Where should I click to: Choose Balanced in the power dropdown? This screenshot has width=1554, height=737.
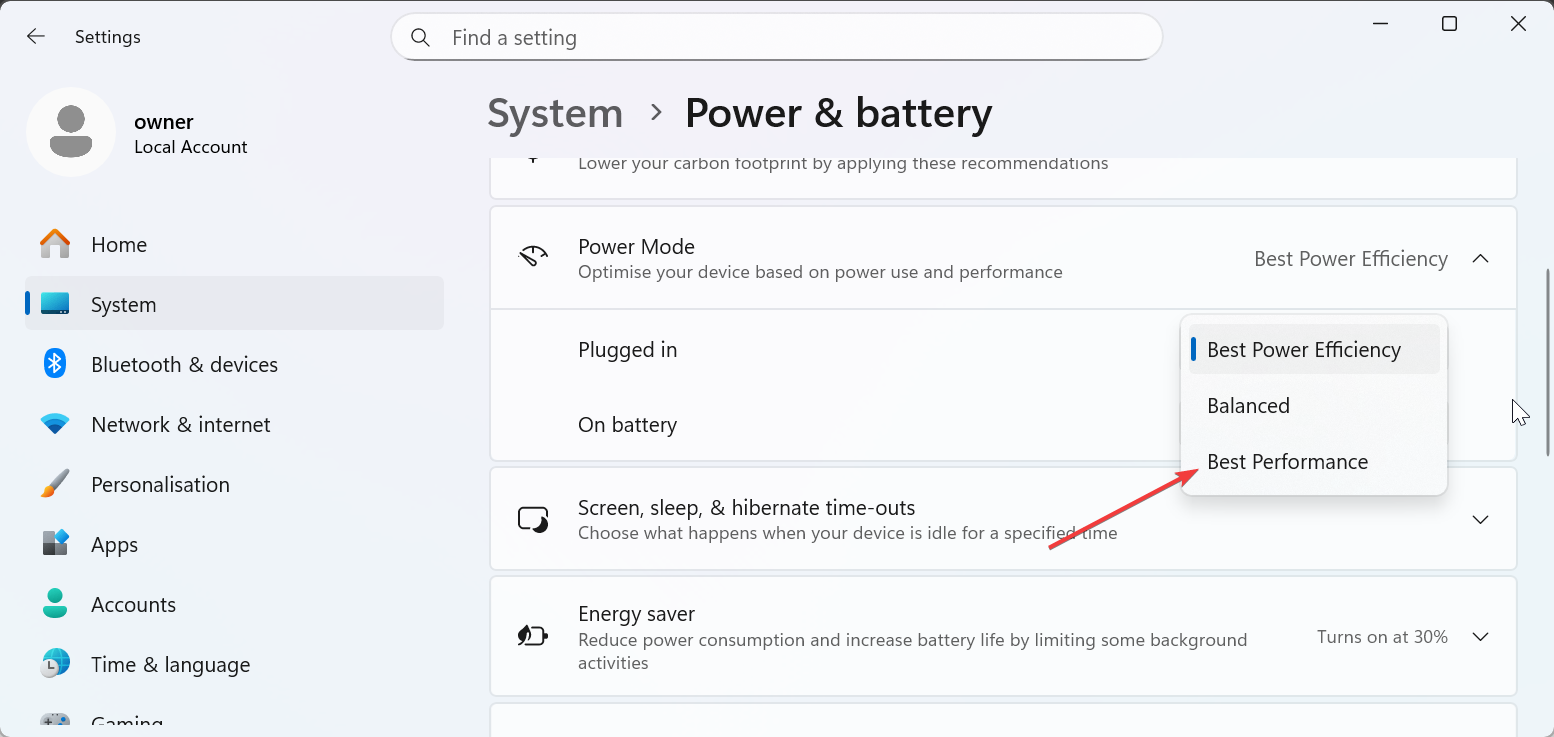[1248, 406]
